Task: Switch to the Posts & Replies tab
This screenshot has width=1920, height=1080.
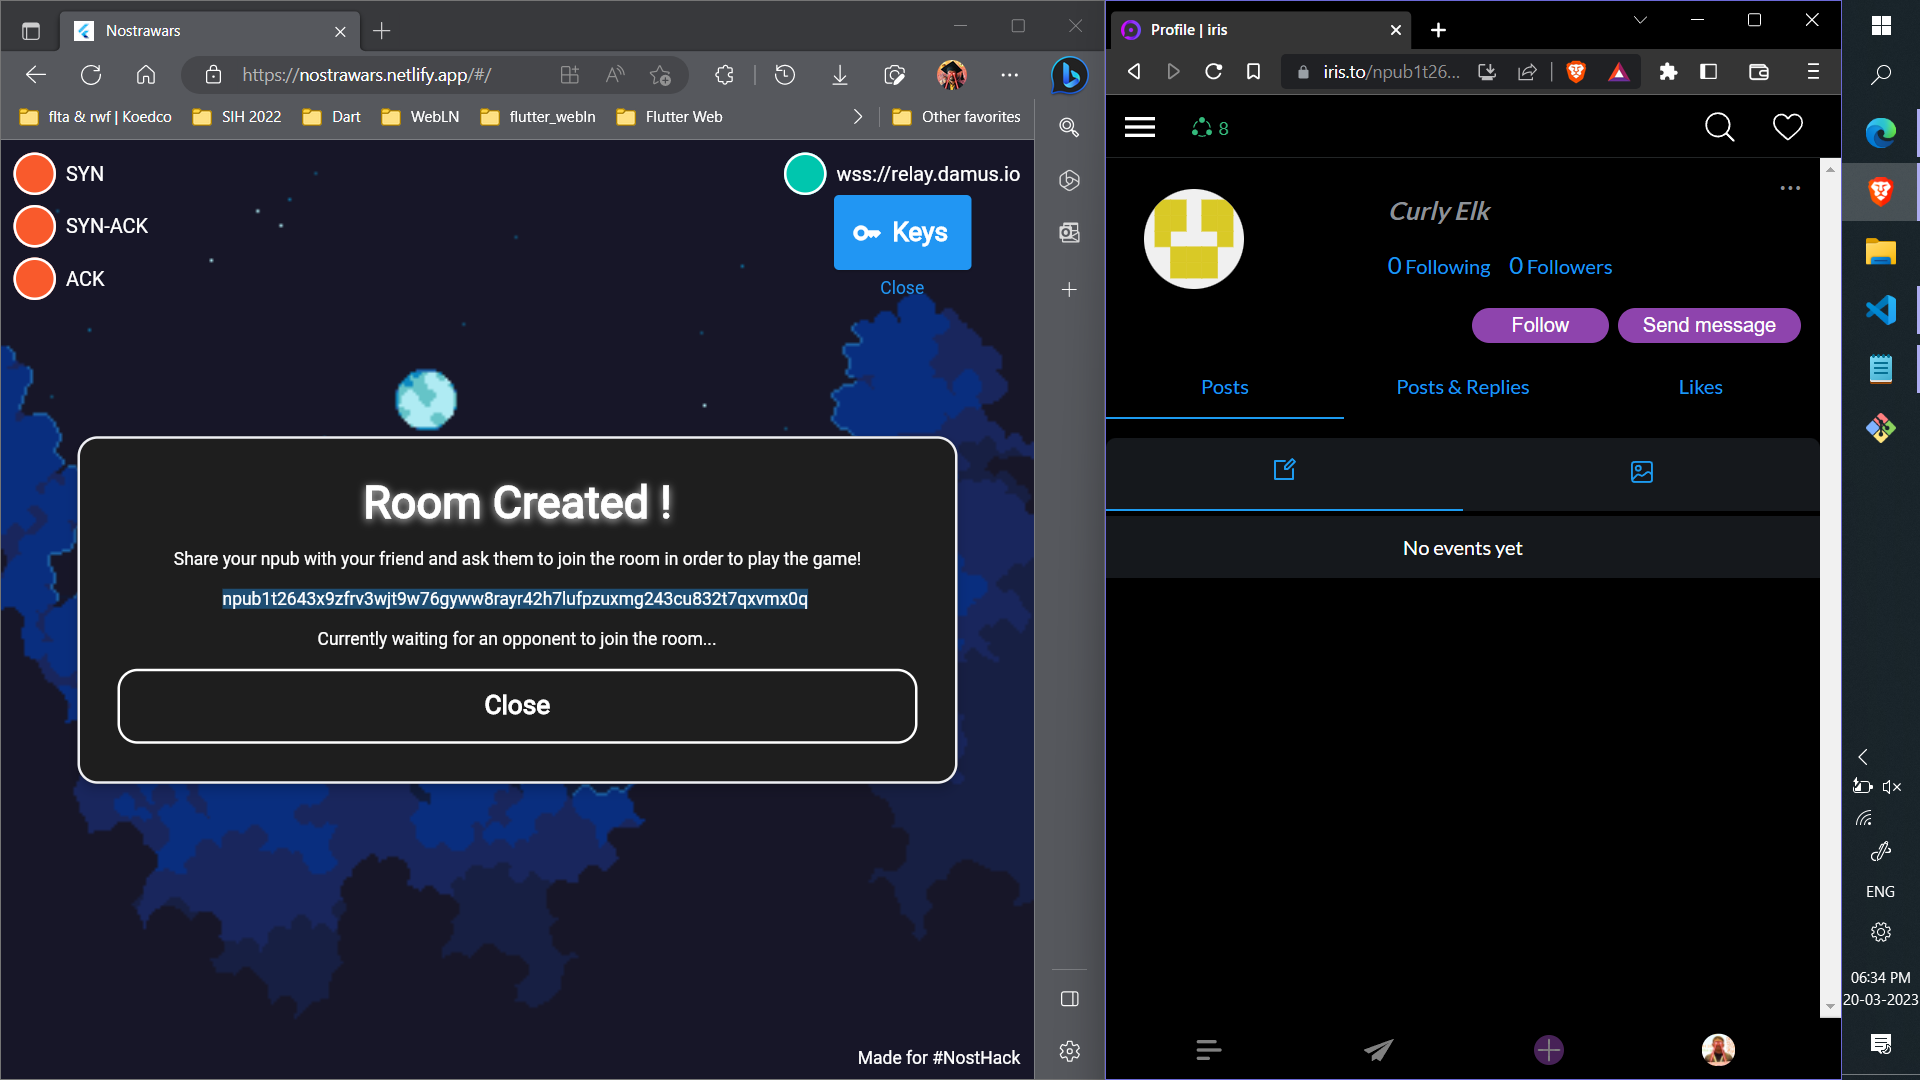Action: click(x=1462, y=387)
